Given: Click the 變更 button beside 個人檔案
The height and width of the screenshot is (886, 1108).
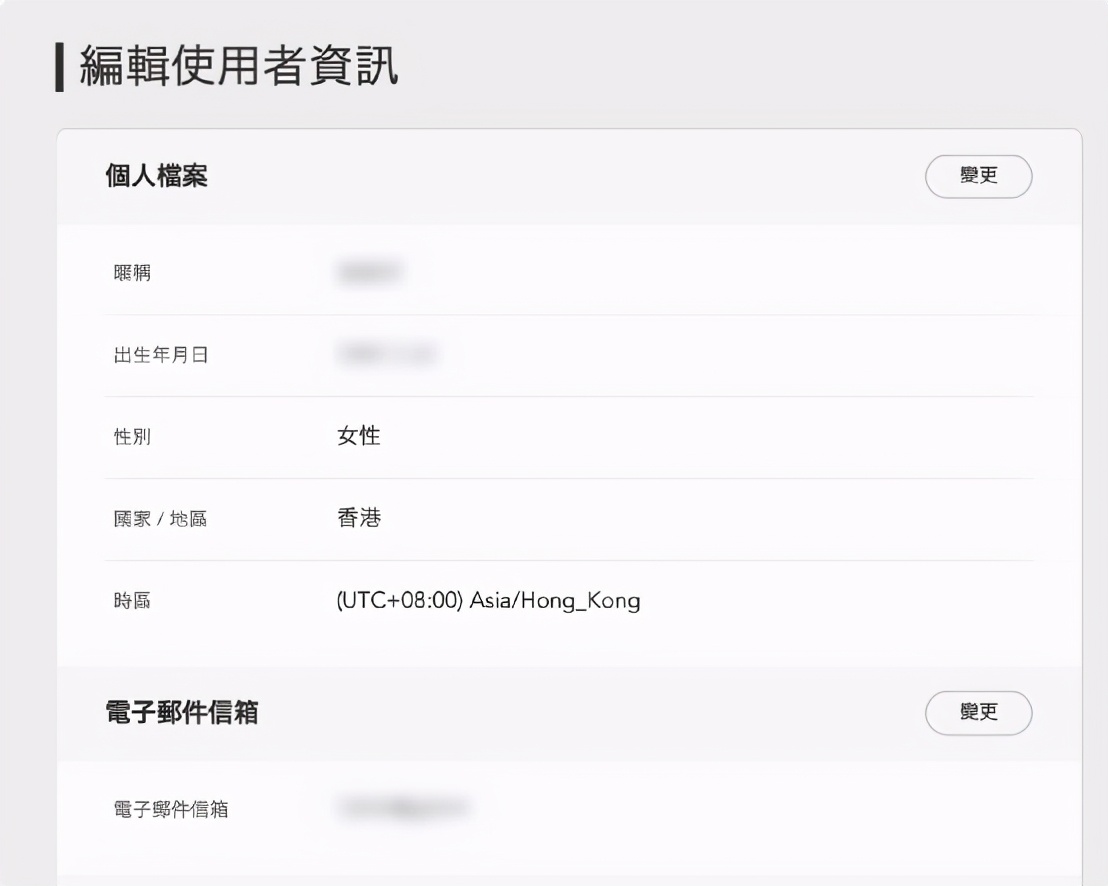Looking at the screenshot, I should click(x=978, y=176).
